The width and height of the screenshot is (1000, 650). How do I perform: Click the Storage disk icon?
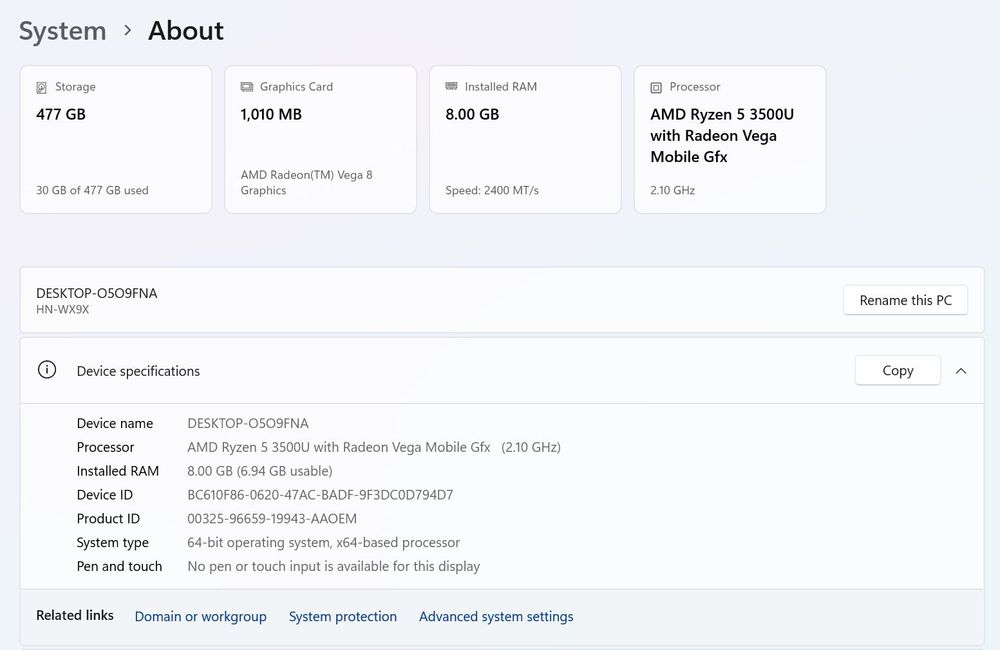(x=41, y=87)
